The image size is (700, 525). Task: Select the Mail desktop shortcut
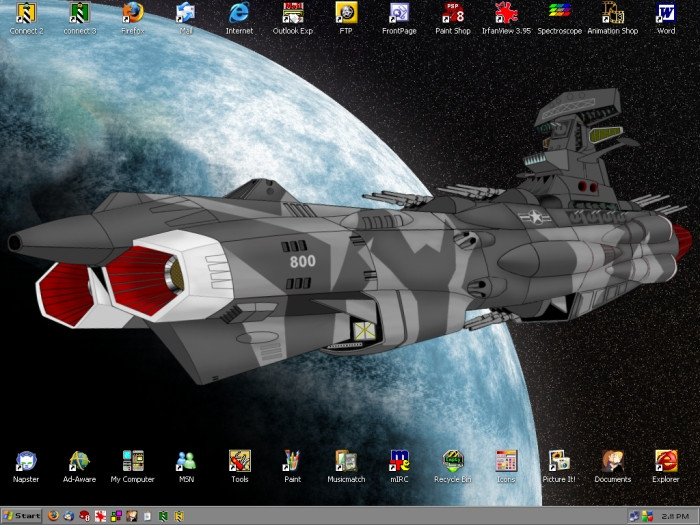click(186, 19)
